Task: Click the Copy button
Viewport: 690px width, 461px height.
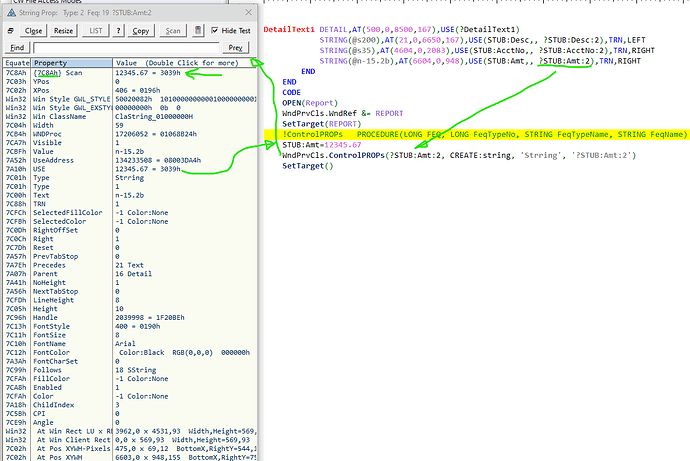Action: tap(140, 31)
